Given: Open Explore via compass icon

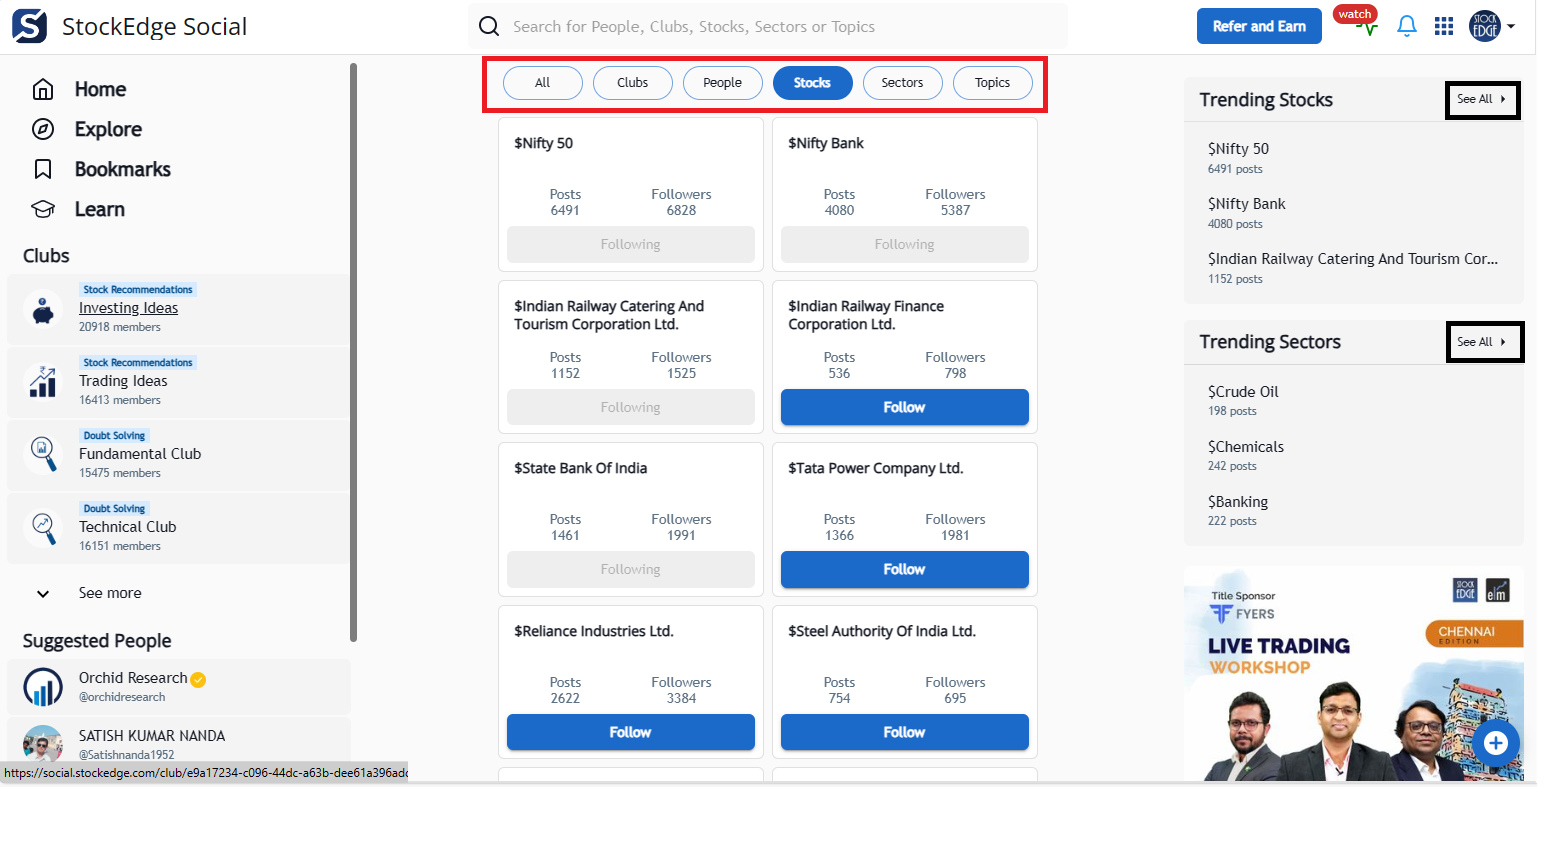Looking at the screenshot, I should [x=43, y=129].
